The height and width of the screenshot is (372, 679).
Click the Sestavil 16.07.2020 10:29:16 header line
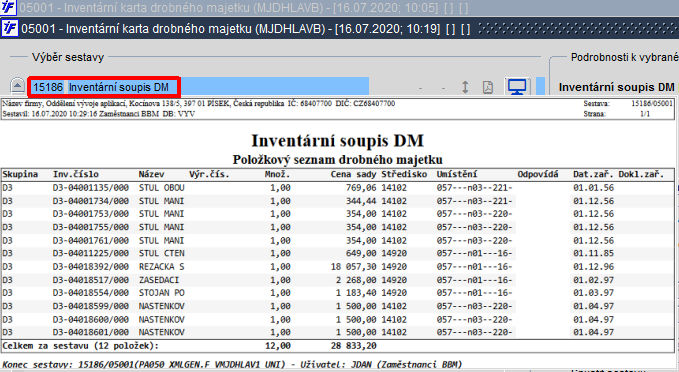[99, 114]
